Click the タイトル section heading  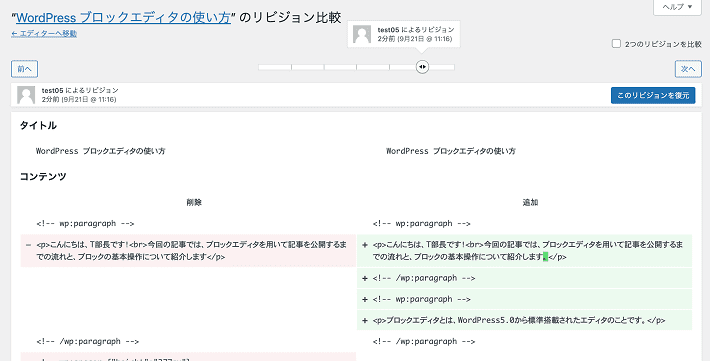[x=38, y=125]
